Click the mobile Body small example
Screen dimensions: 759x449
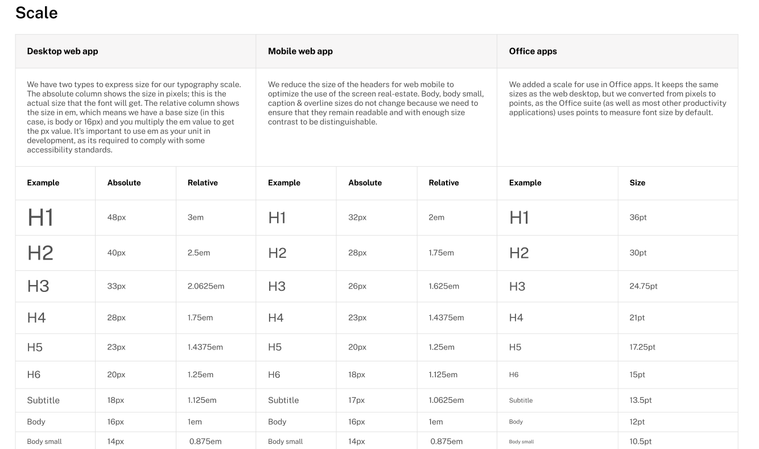tap(285, 441)
